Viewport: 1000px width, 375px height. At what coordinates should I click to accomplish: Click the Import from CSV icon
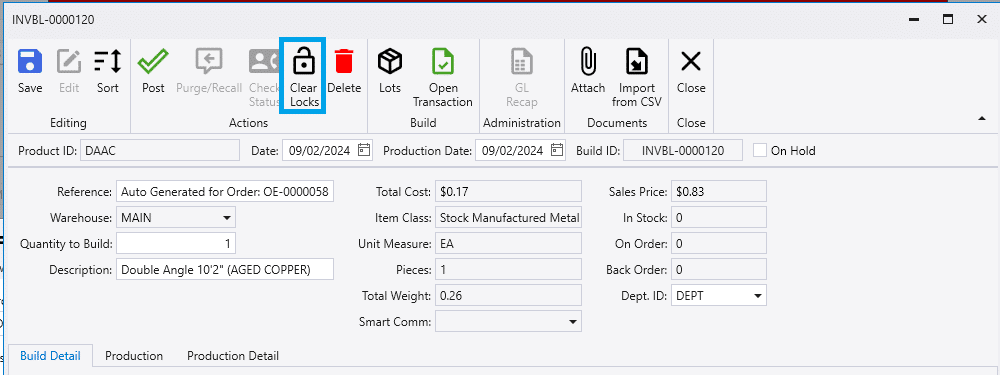tap(636, 62)
